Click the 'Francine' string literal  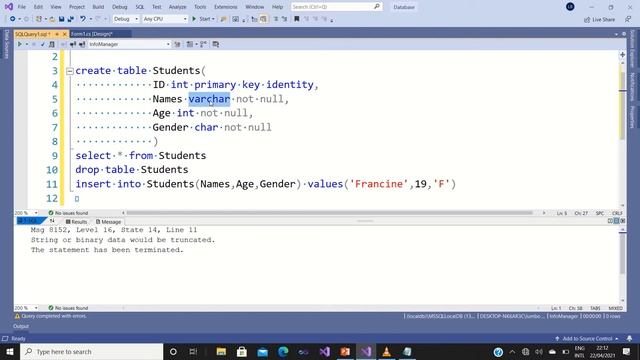pos(379,184)
